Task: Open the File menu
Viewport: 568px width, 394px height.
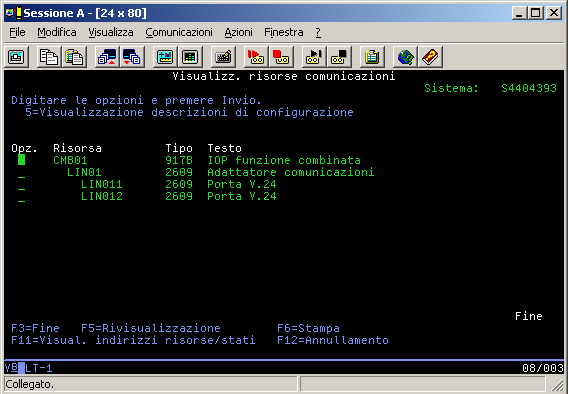Action: [17, 32]
